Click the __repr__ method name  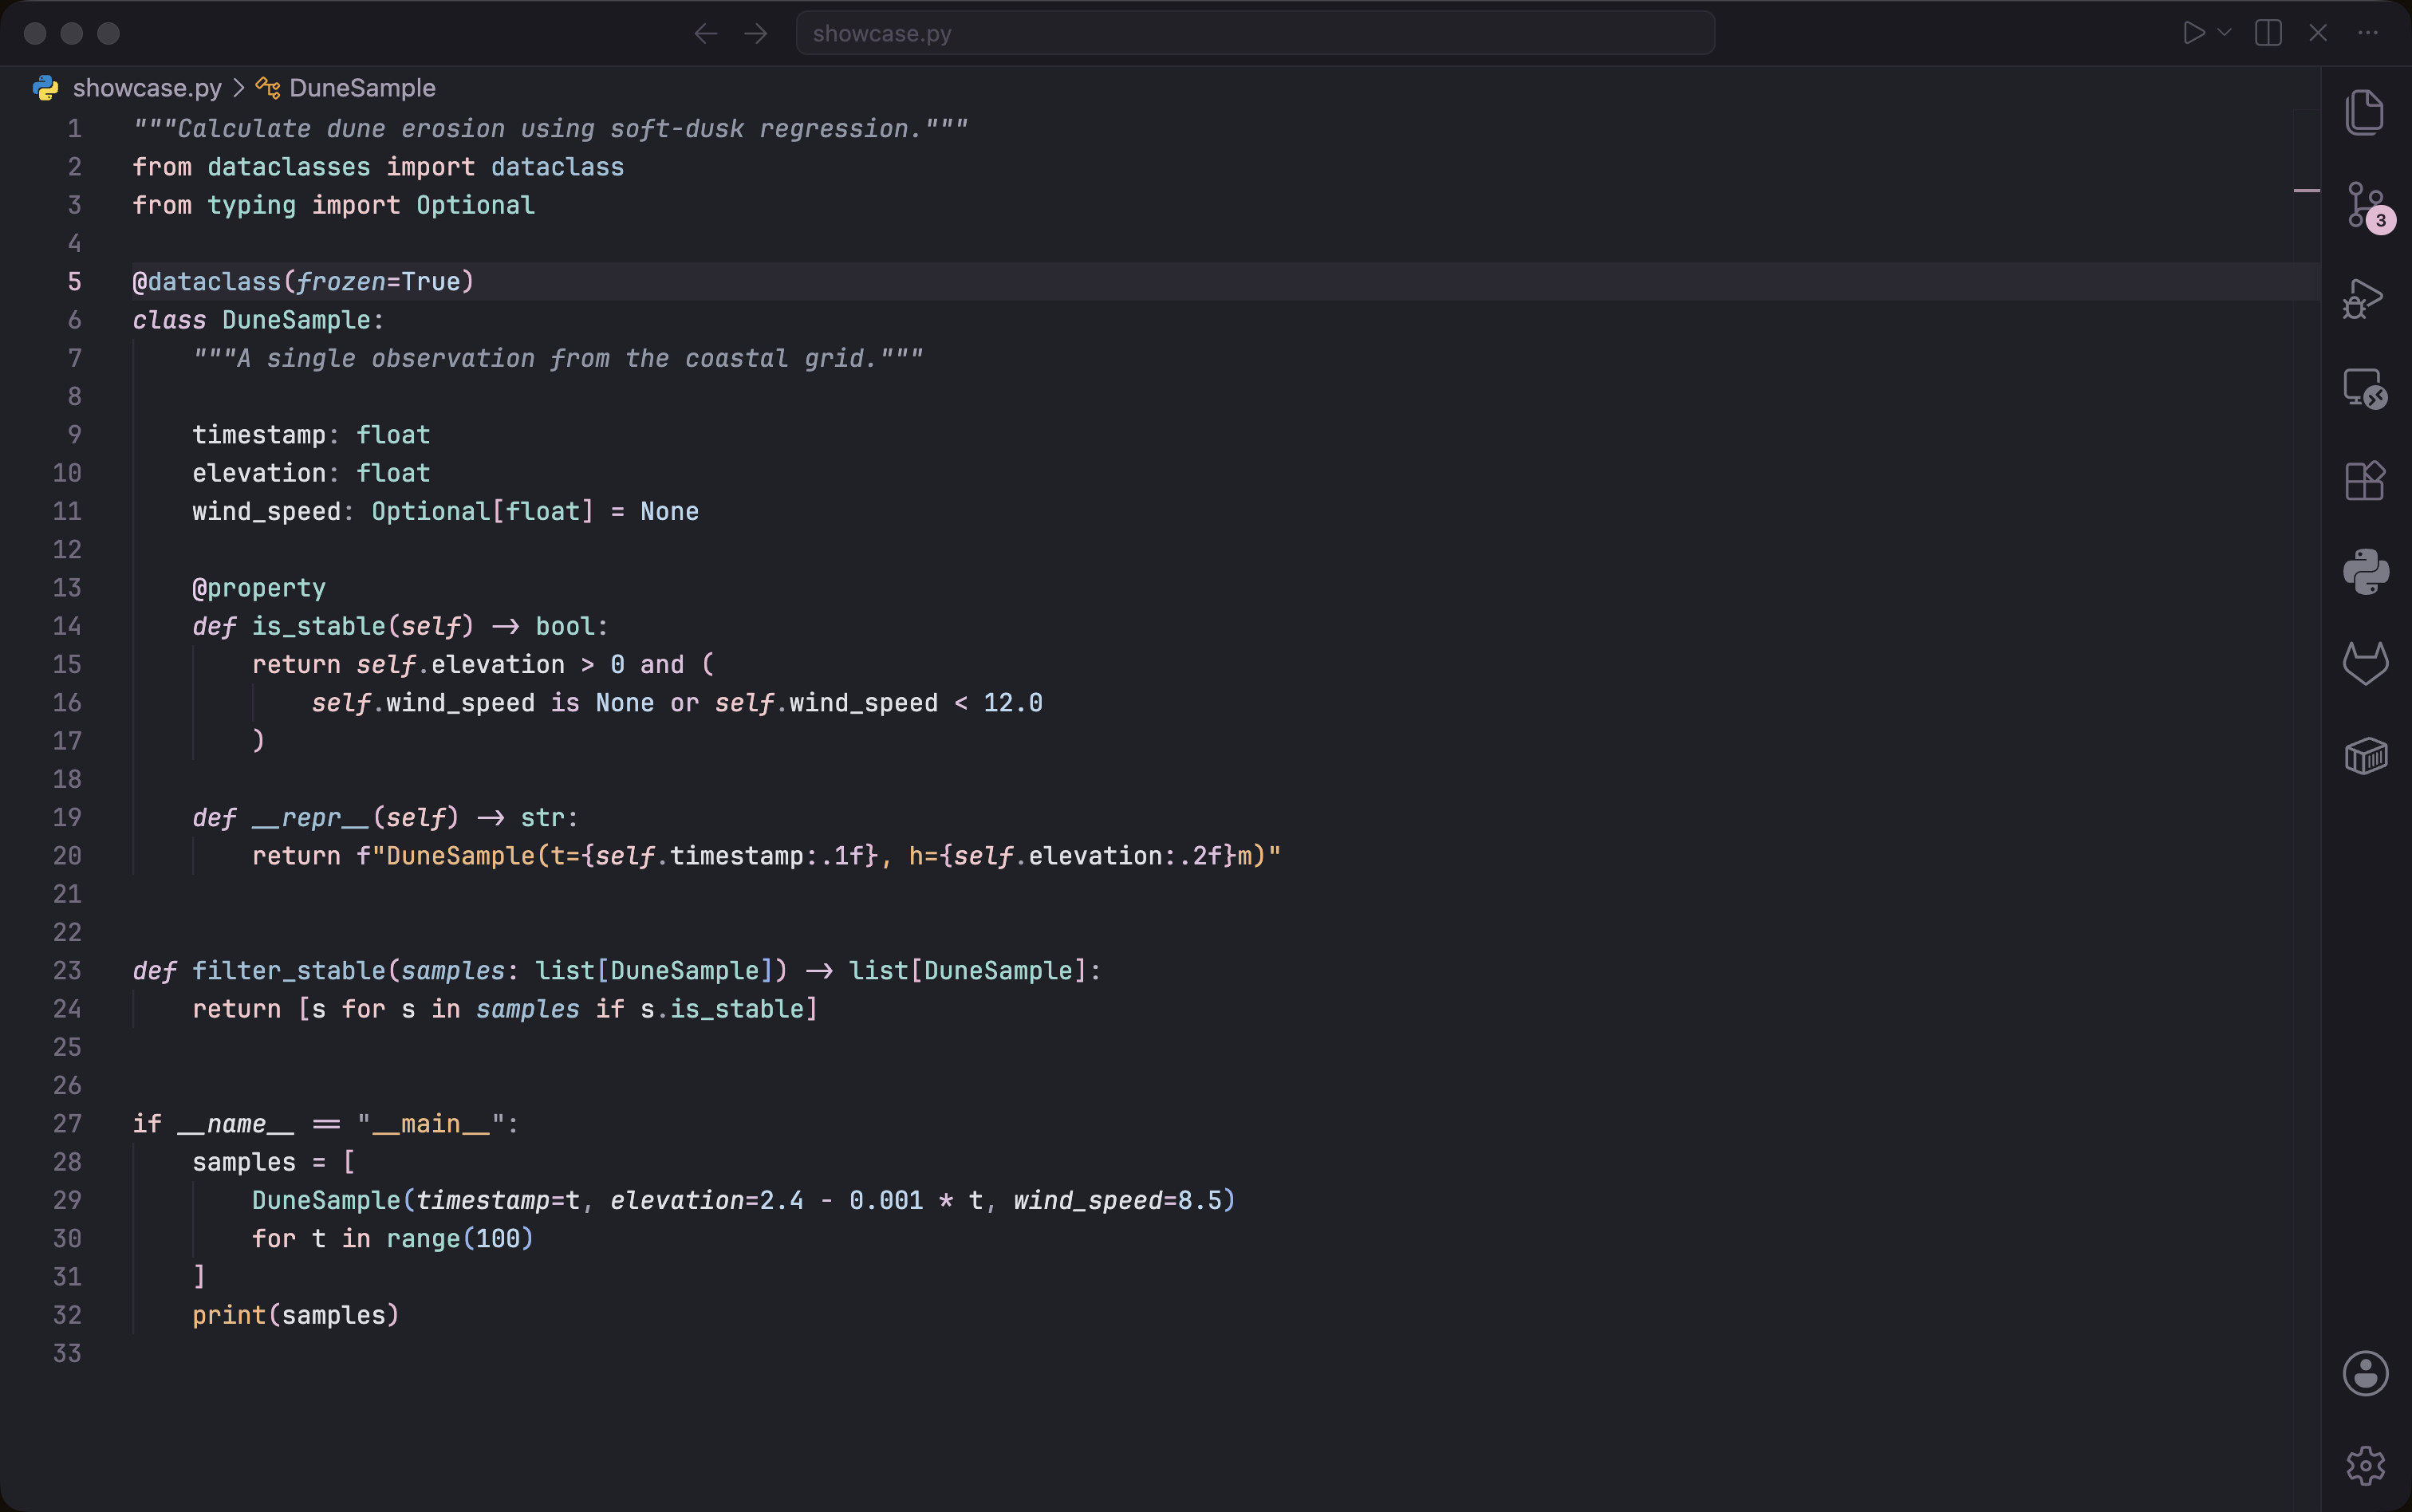coord(311,818)
